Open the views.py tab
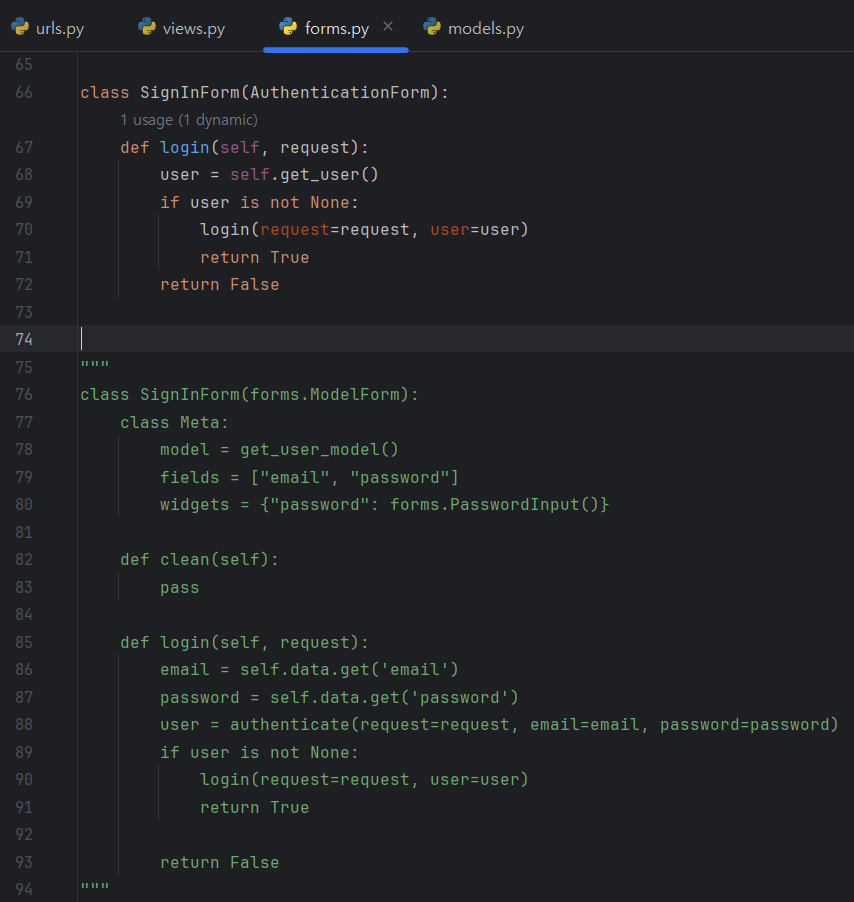The image size is (854, 902). (x=193, y=28)
